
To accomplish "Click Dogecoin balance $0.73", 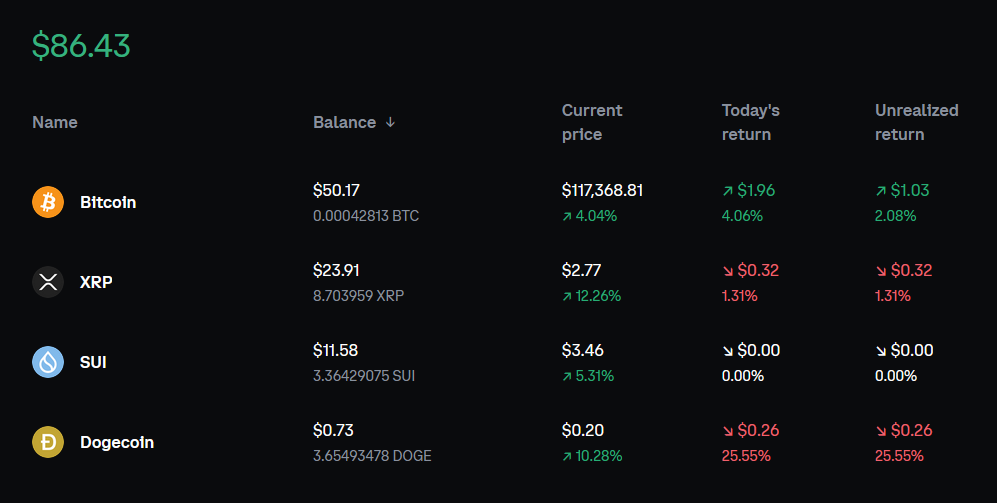I will pyautogui.click(x=333, y=431).
